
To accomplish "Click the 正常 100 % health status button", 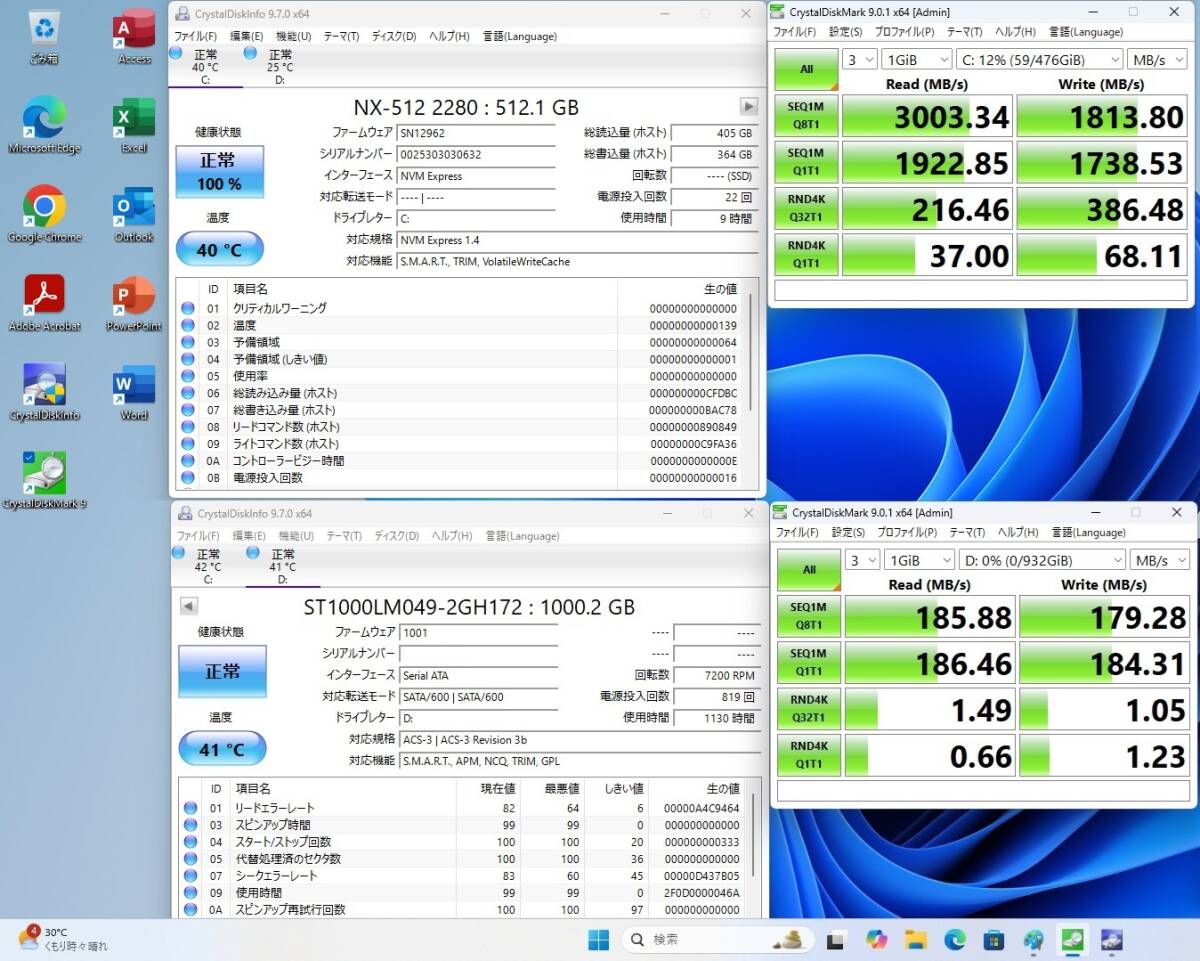I will [219, 171].
